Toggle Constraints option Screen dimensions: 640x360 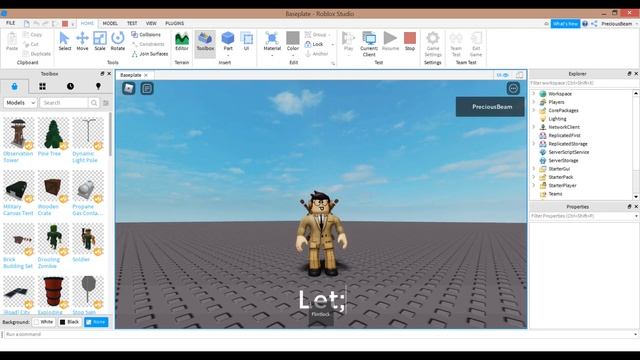(148, 44)
